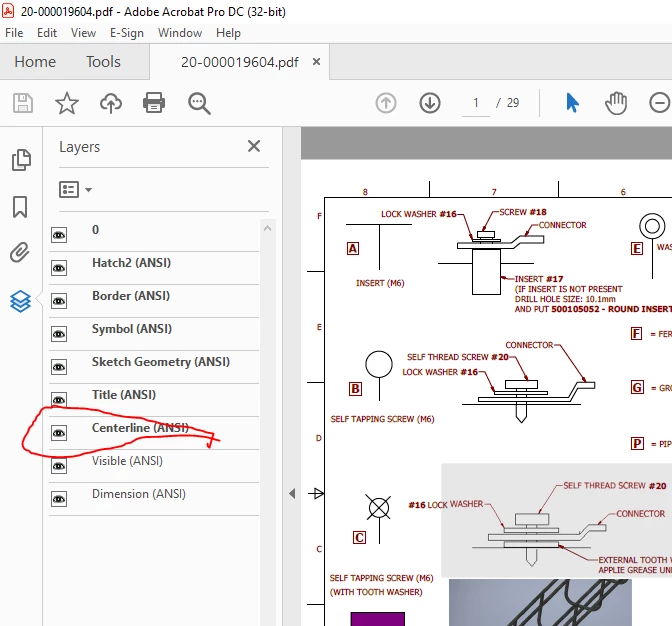The height and width of the screenshot is (626, 672).
Task: Go to previous page up arrow
Action: tap(386, 103)
